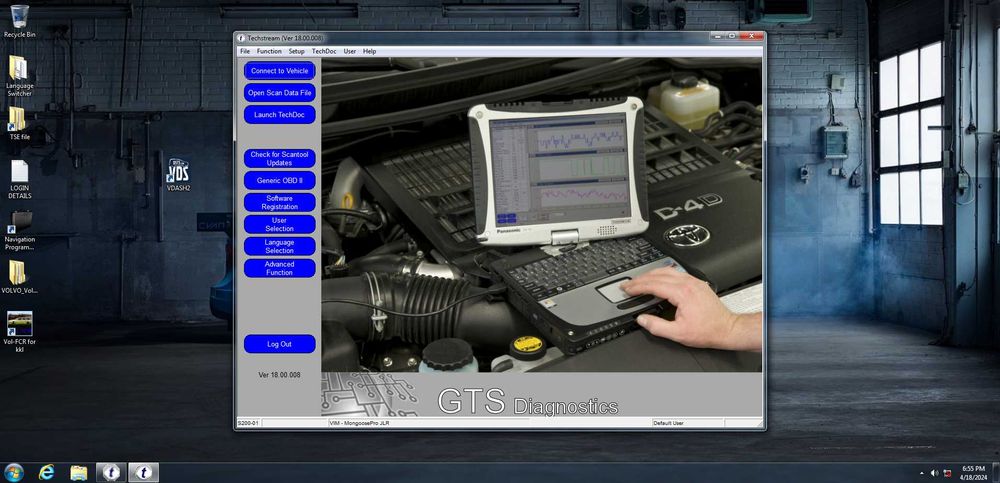Click Connect to Vehicle button
The image size is (1000, 483).
[x=279, y=71]
